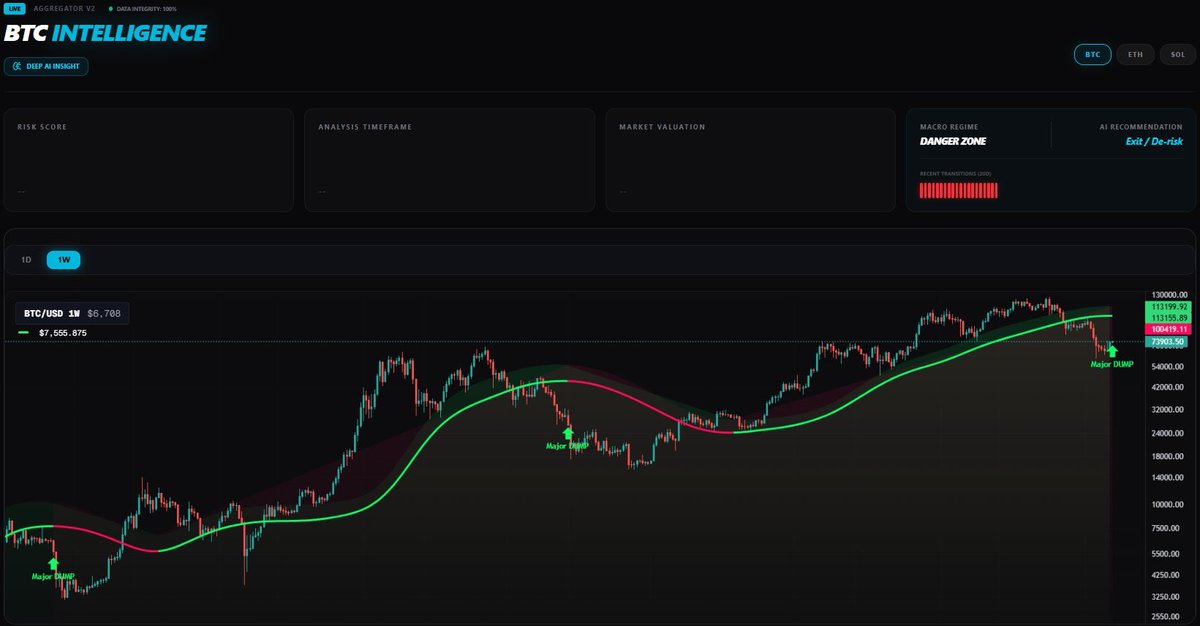Click the 73903.50 current price tag

(x=1168, y=342)
